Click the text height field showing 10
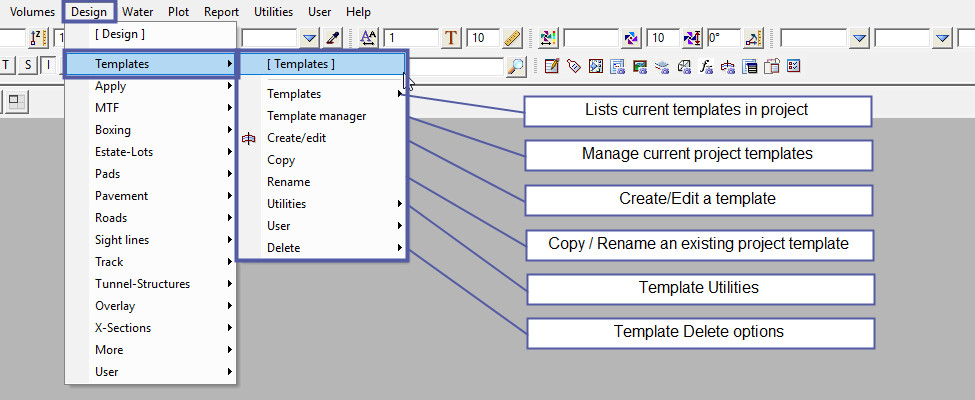Viewport: 975px width, 400px height. 483,38
